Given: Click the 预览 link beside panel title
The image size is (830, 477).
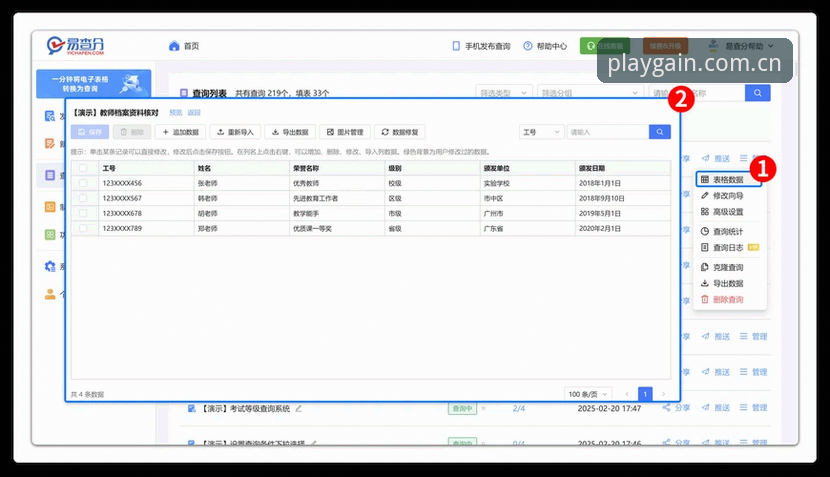Looking at the screenshot, I should [176, 112].
